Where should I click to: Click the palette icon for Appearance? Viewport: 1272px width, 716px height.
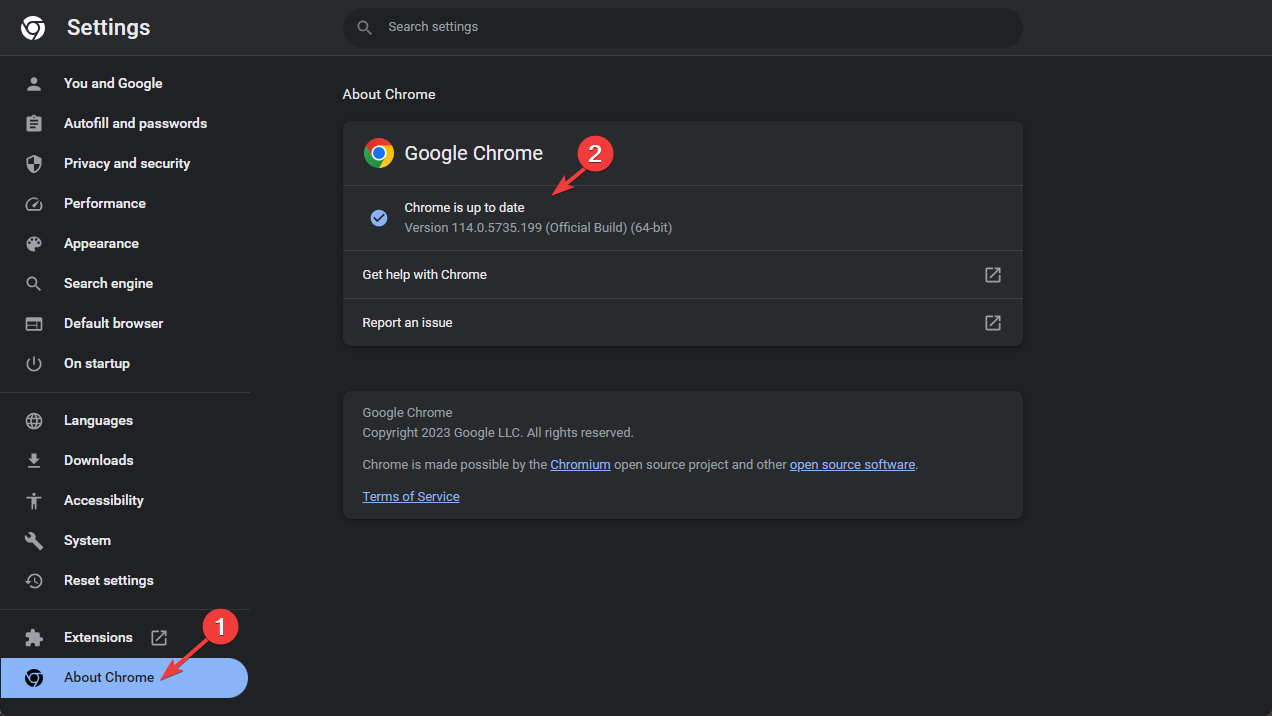coord(34,243)
